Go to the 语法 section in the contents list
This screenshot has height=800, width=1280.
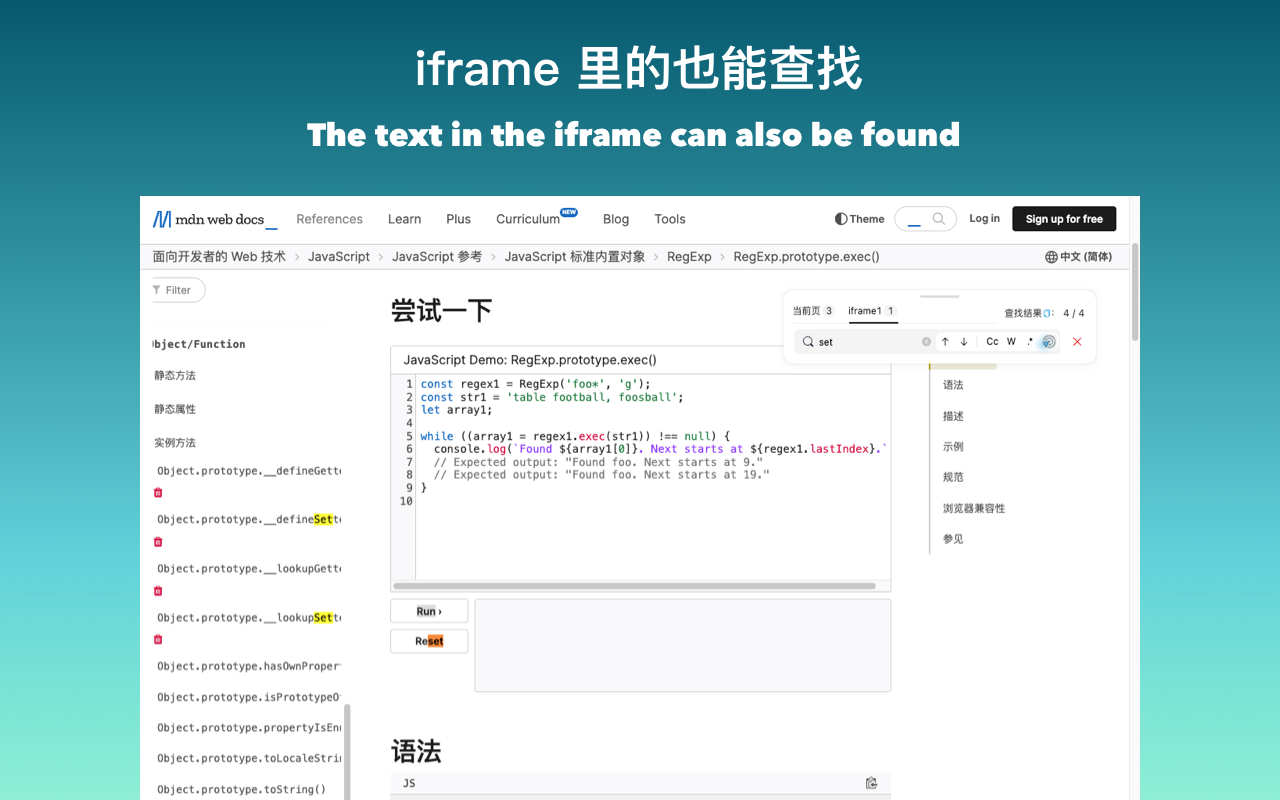953,385
